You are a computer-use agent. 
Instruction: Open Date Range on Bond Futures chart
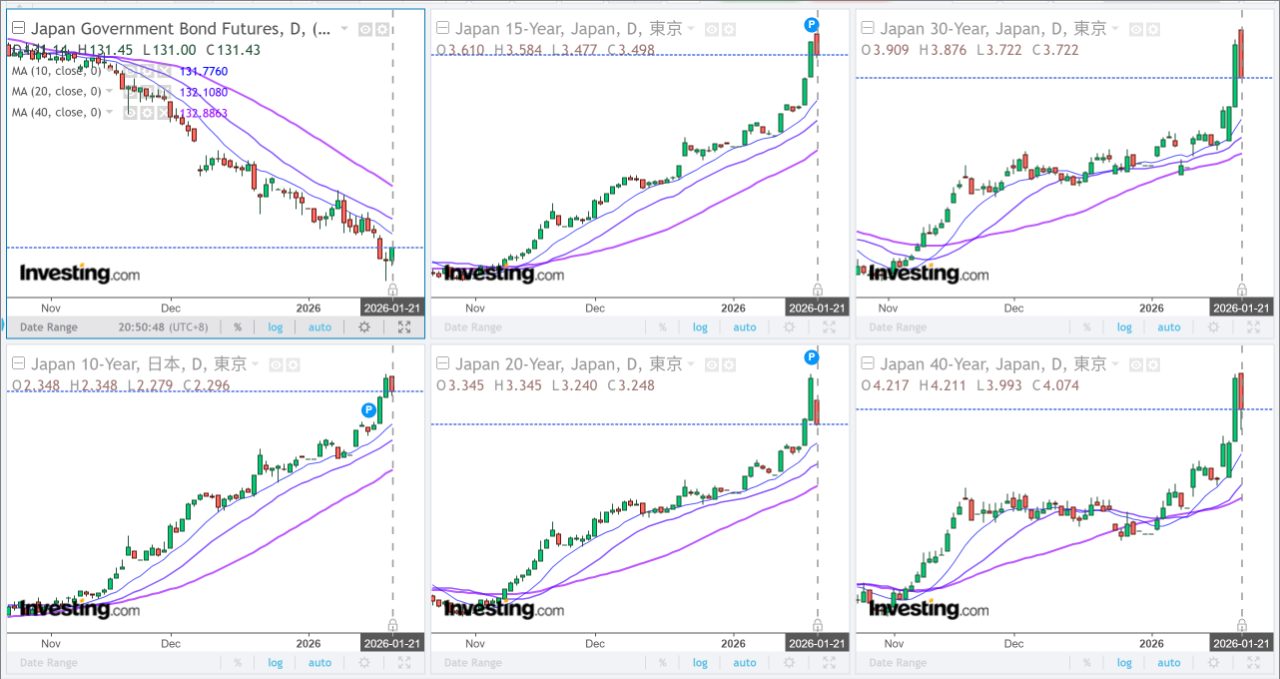coord(49,327)
